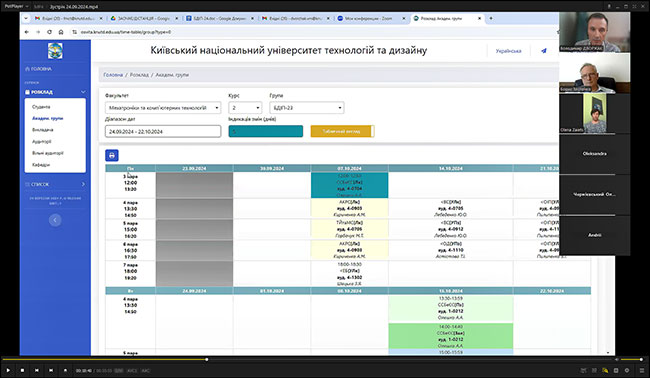Click the Oleksandra participant tile
The image size is (650, 378).
coord(594,153)
